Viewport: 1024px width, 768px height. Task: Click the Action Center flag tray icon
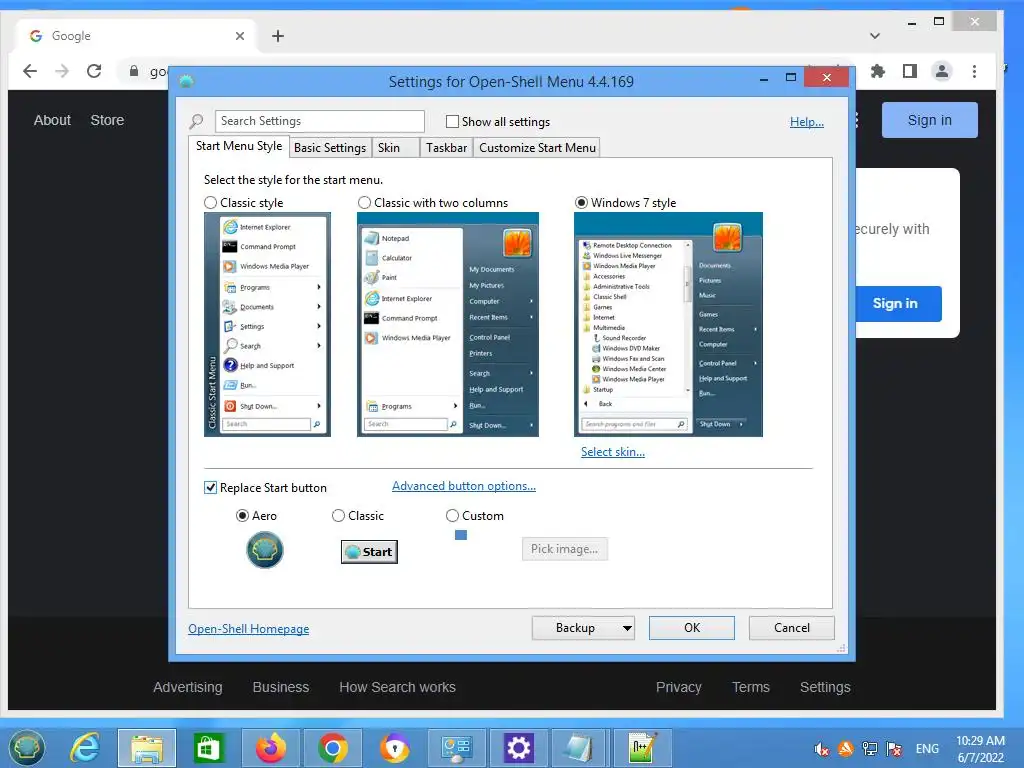894,749
